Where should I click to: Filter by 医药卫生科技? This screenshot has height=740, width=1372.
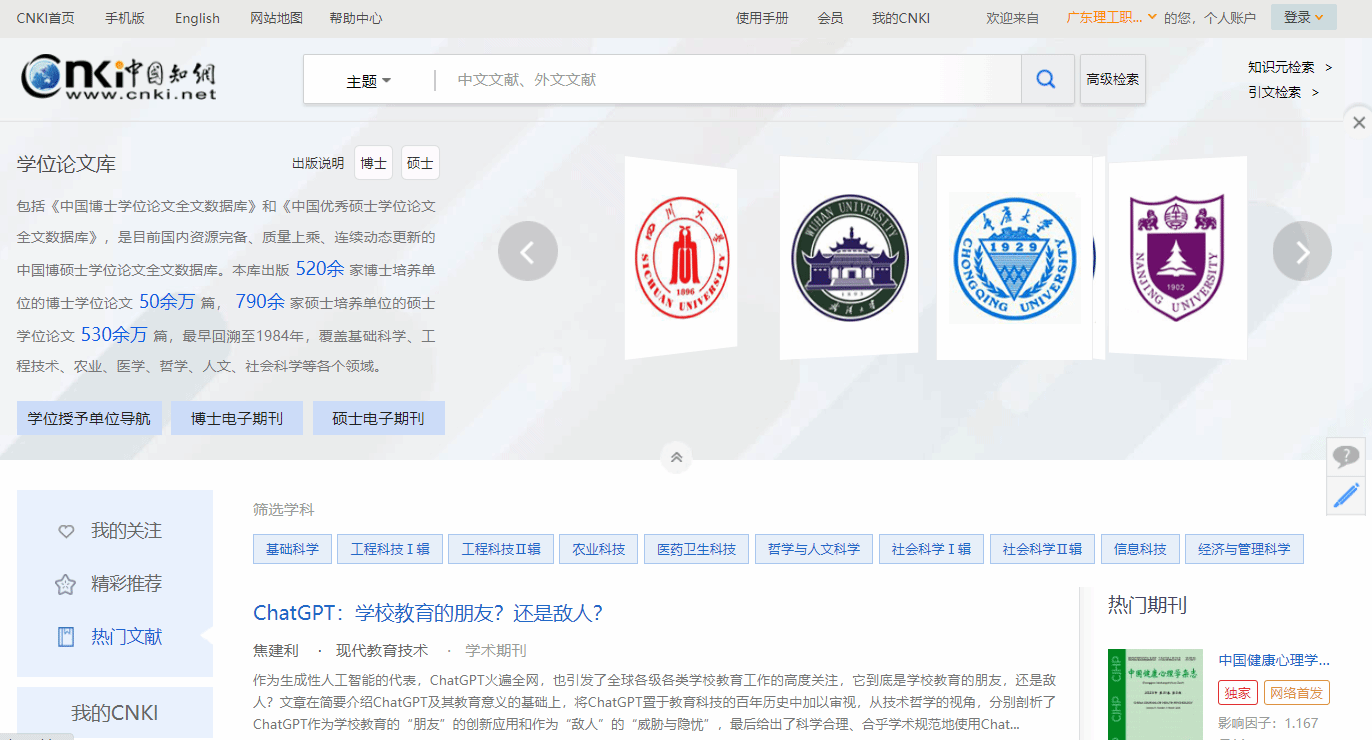696,549
